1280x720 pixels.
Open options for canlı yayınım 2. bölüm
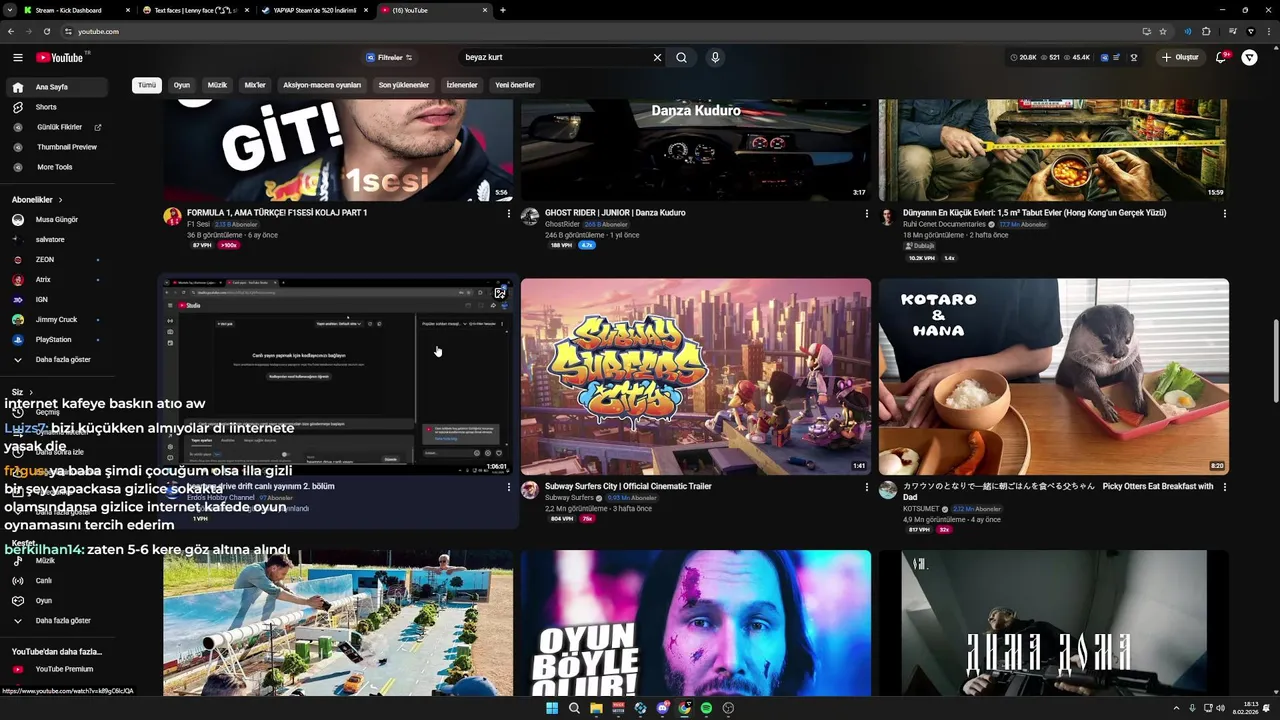[508, 487]
